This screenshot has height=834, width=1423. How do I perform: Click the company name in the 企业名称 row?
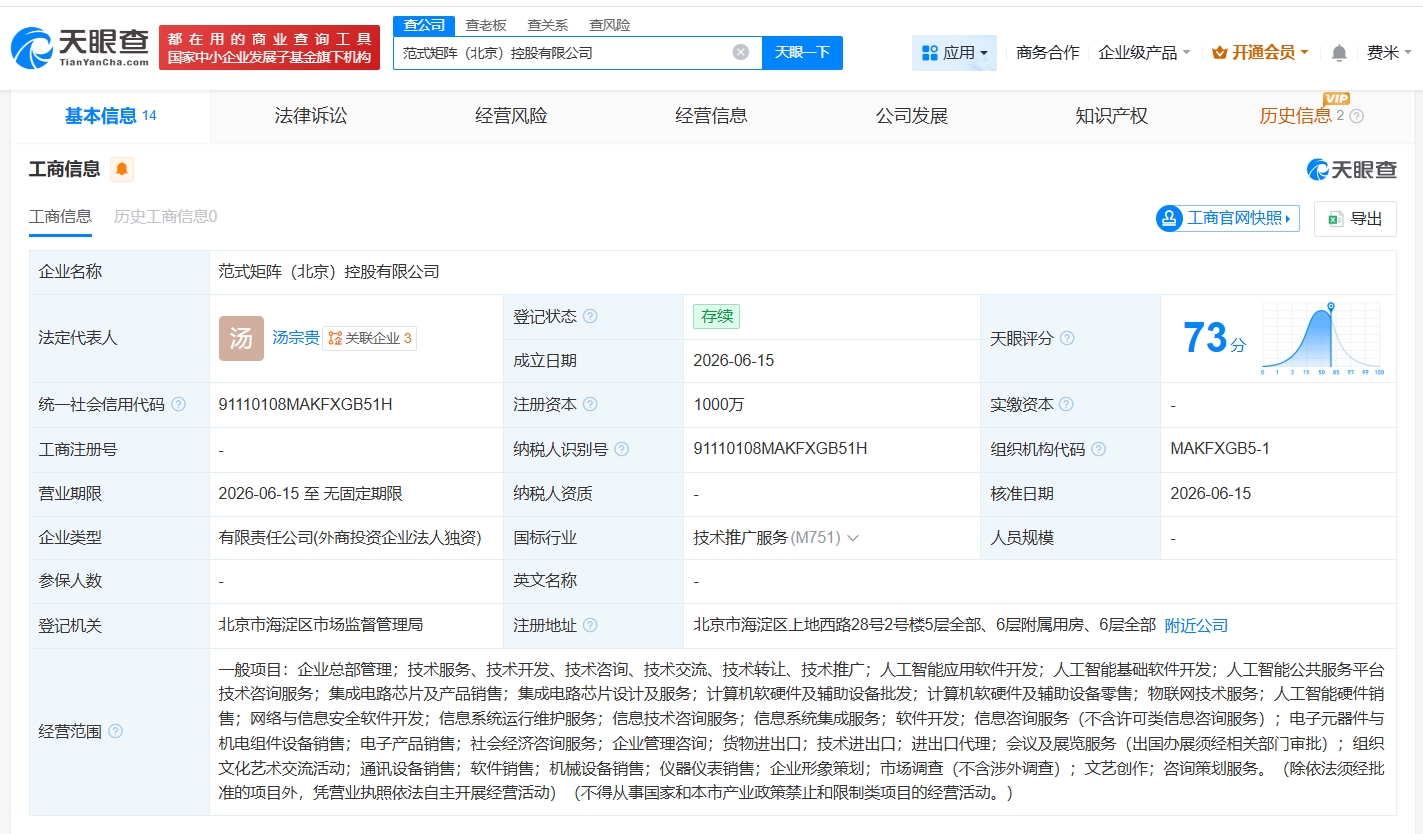[x=329, y=271]
